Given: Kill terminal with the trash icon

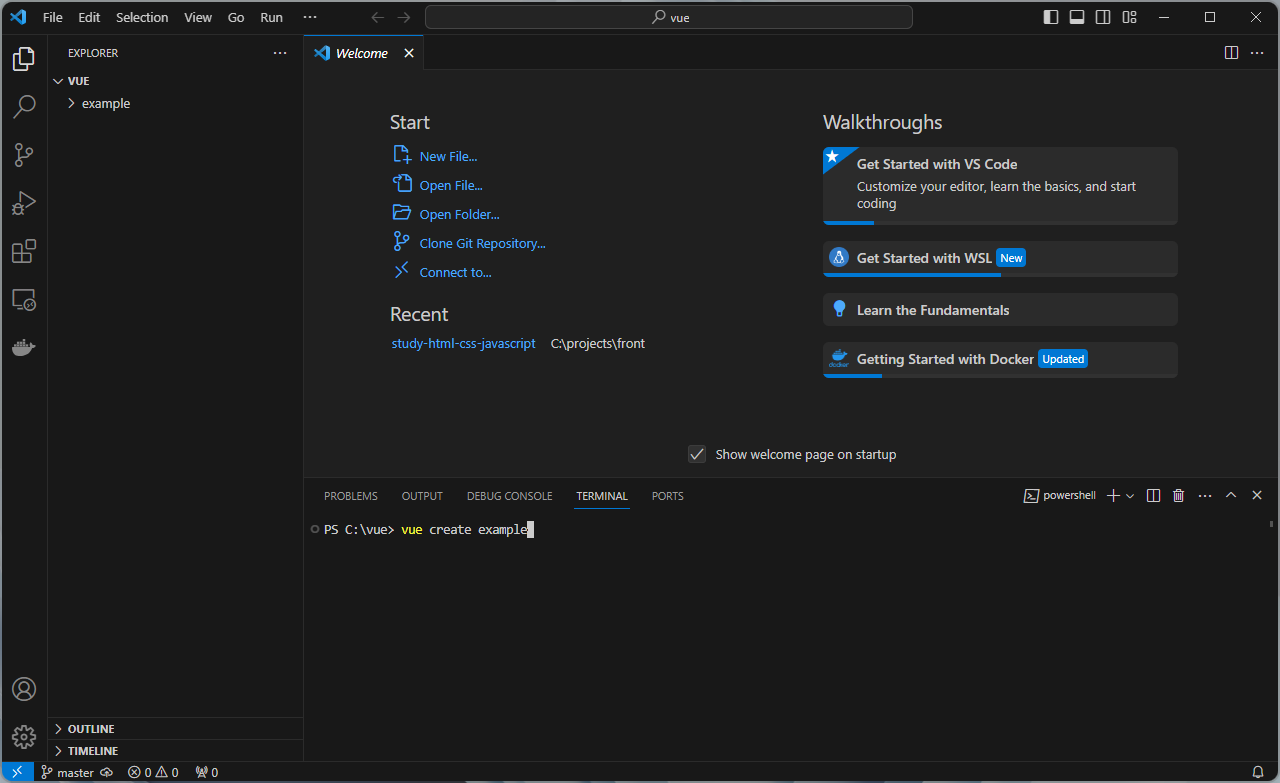Looking at the screenshot, I should tap(1179, 496).
